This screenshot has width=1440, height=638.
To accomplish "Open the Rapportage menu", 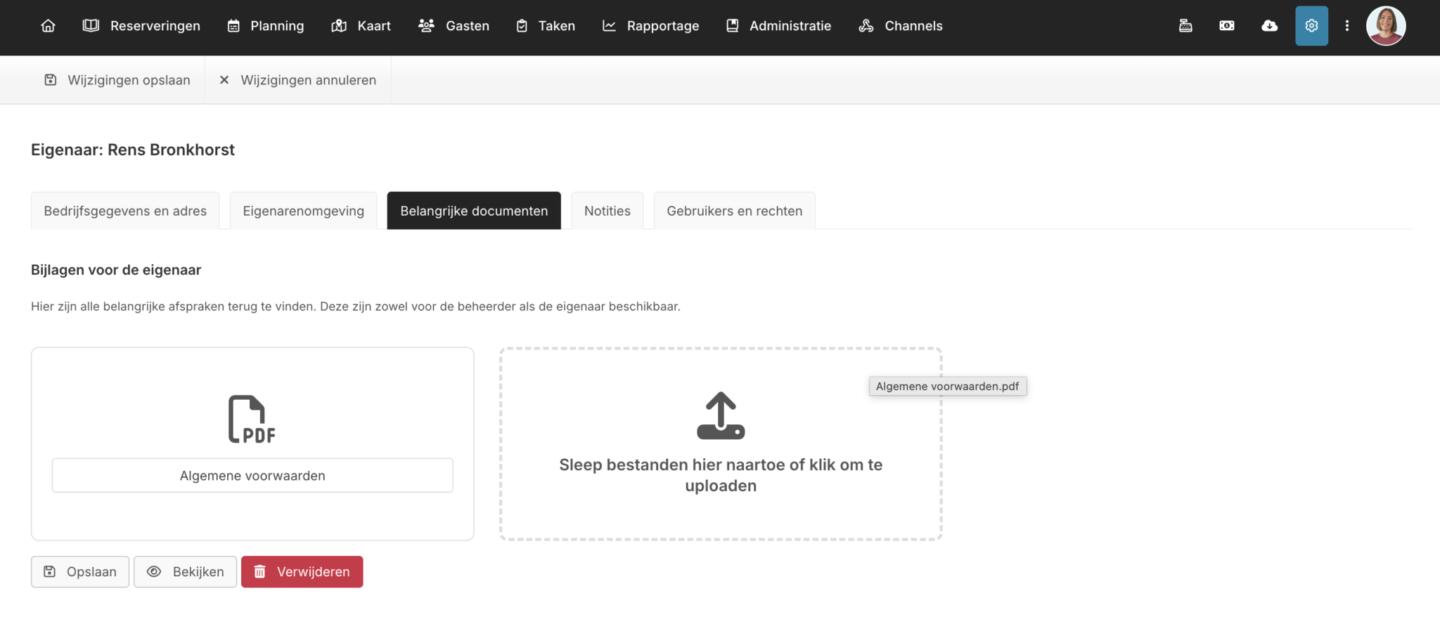I will coord(650,26).
